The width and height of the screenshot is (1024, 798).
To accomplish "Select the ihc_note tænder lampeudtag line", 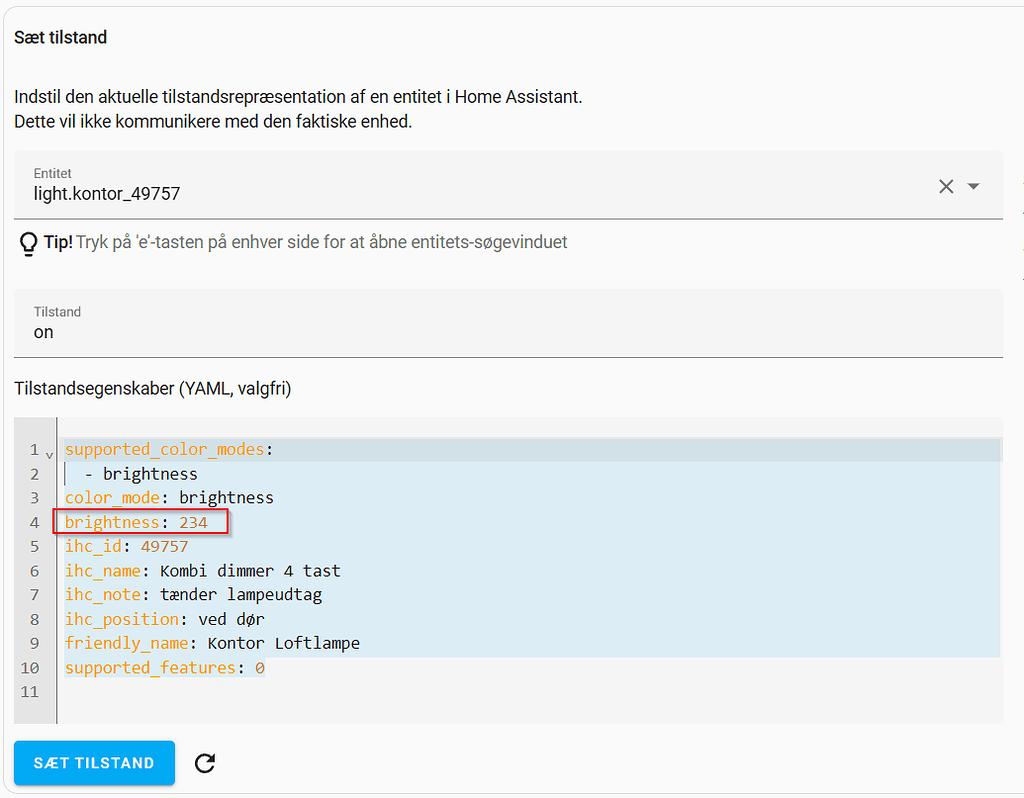I will pos(193,595).
